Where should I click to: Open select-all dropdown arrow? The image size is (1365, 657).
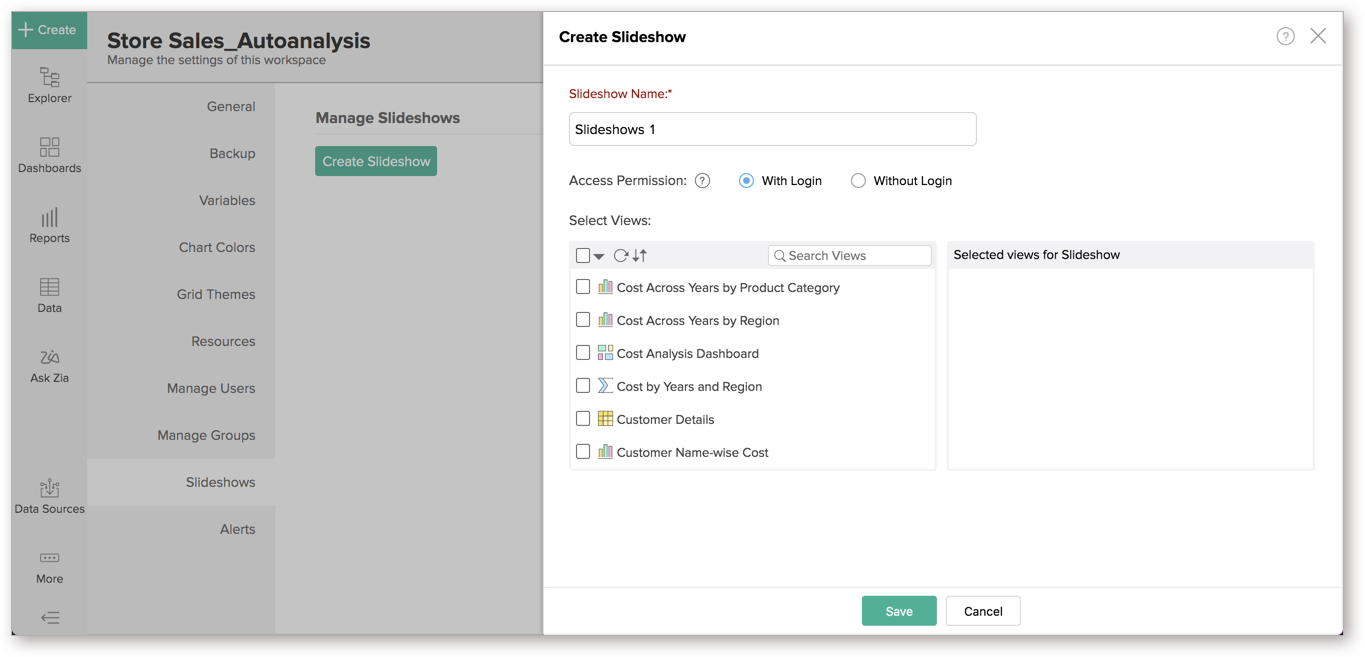pos(599,257)
